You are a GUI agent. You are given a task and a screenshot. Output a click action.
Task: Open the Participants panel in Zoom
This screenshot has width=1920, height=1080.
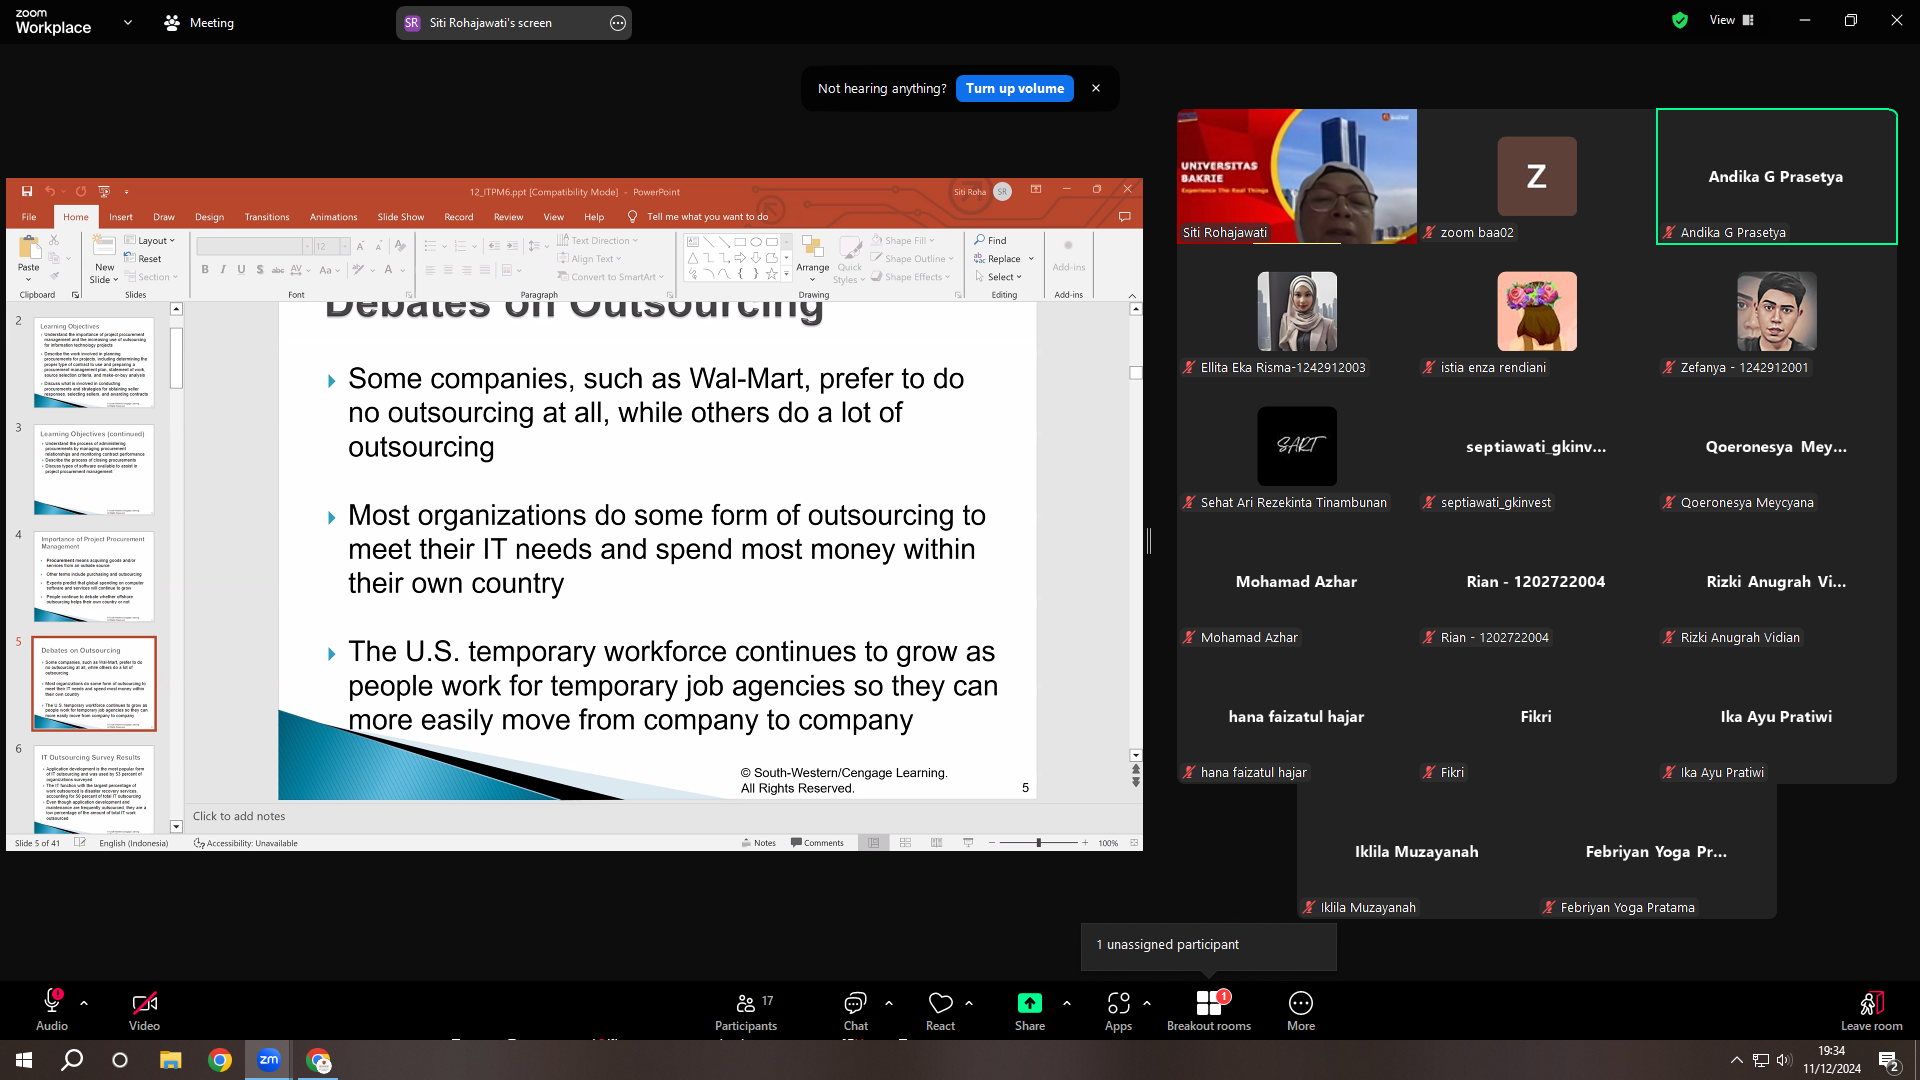(x=746, y=1011)
